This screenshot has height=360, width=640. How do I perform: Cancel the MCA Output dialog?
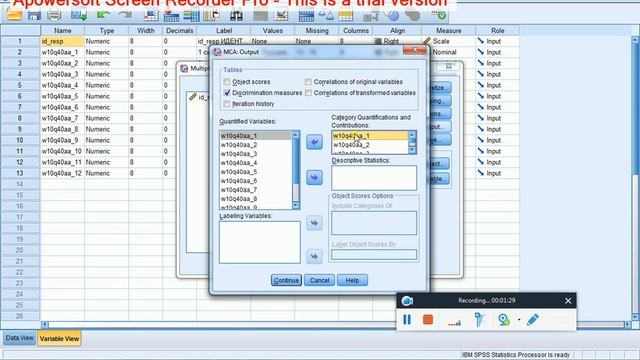pos(319,280)
